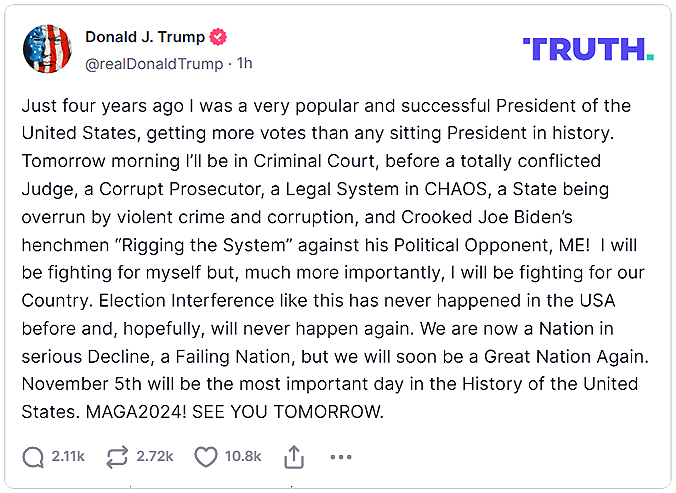
Task: Click the November 5th text
Action: tap(74, 384)
